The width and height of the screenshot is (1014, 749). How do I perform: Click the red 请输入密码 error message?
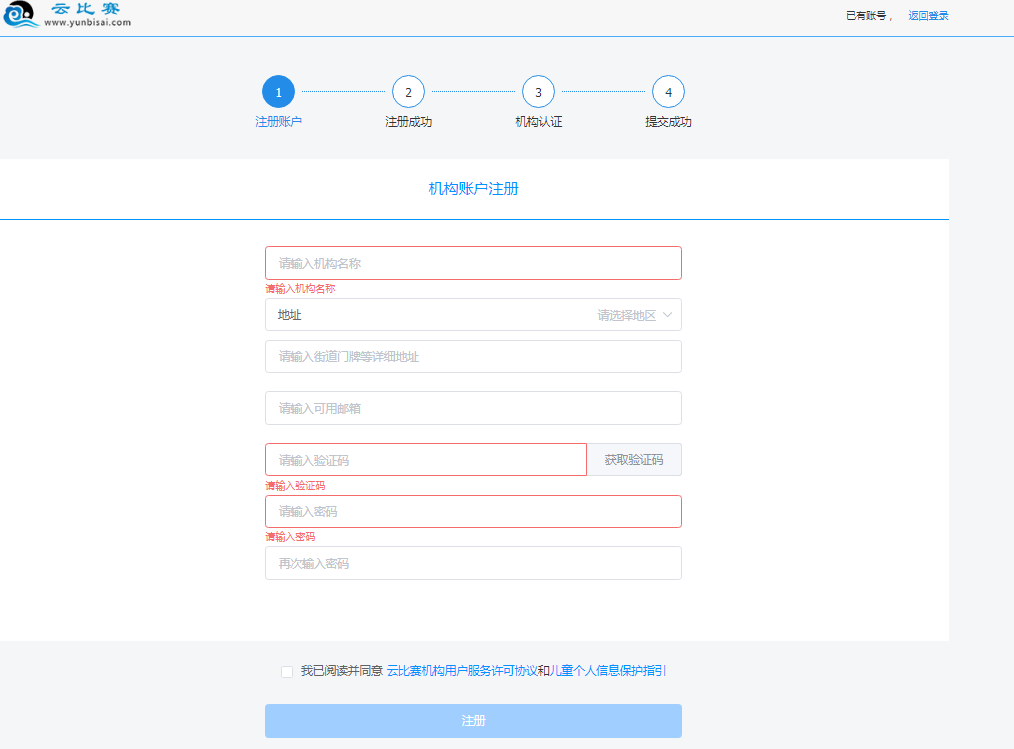(x=290, y=536)
